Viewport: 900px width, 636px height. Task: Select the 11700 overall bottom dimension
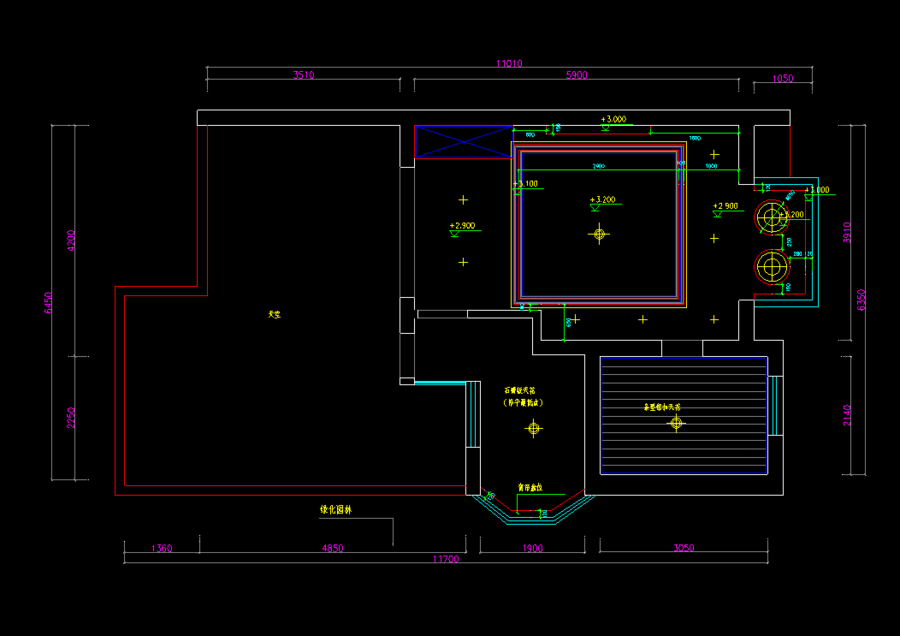[x=445, y=559]
